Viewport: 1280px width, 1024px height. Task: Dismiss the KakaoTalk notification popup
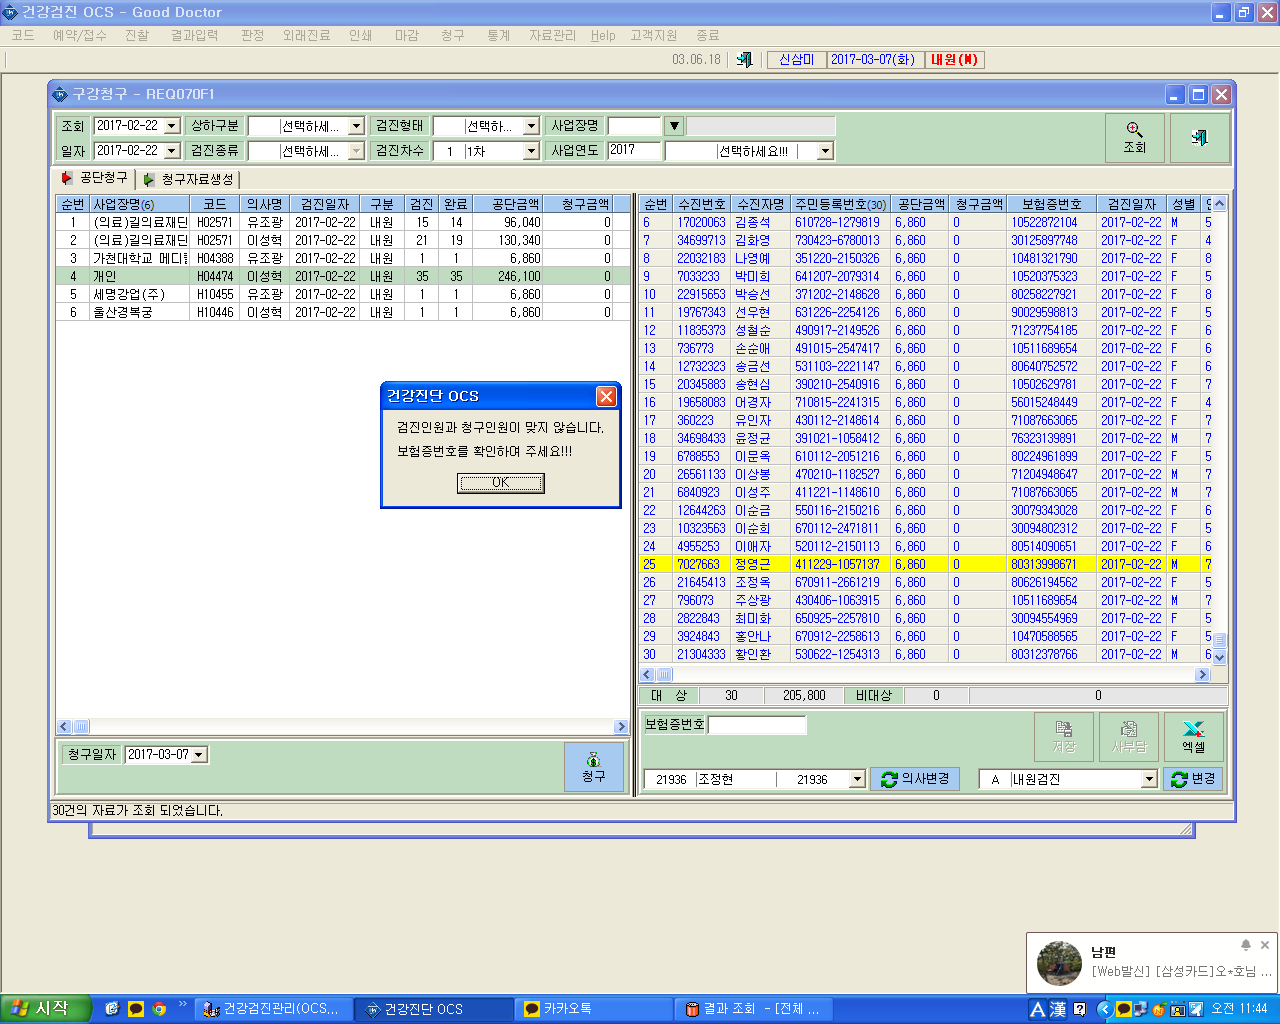click(x=1264, y=945)
